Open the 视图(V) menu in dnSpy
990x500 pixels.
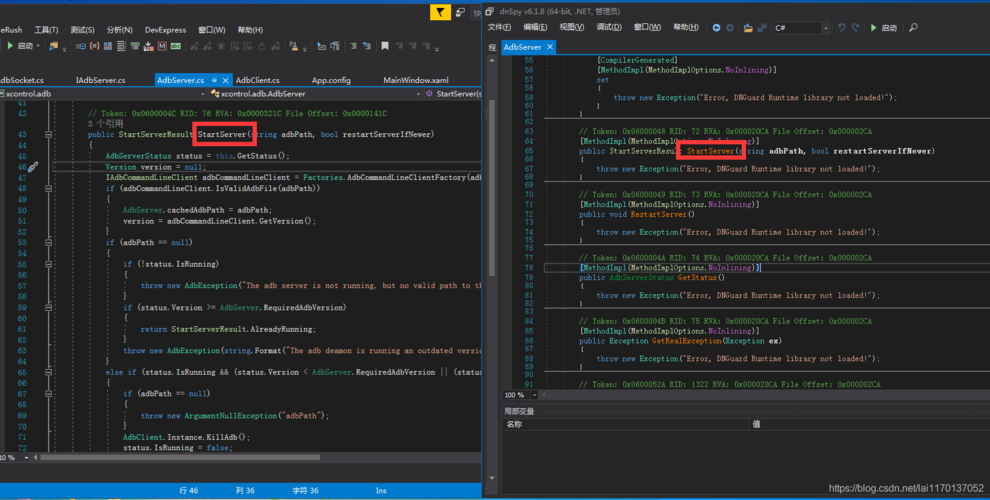571,27
